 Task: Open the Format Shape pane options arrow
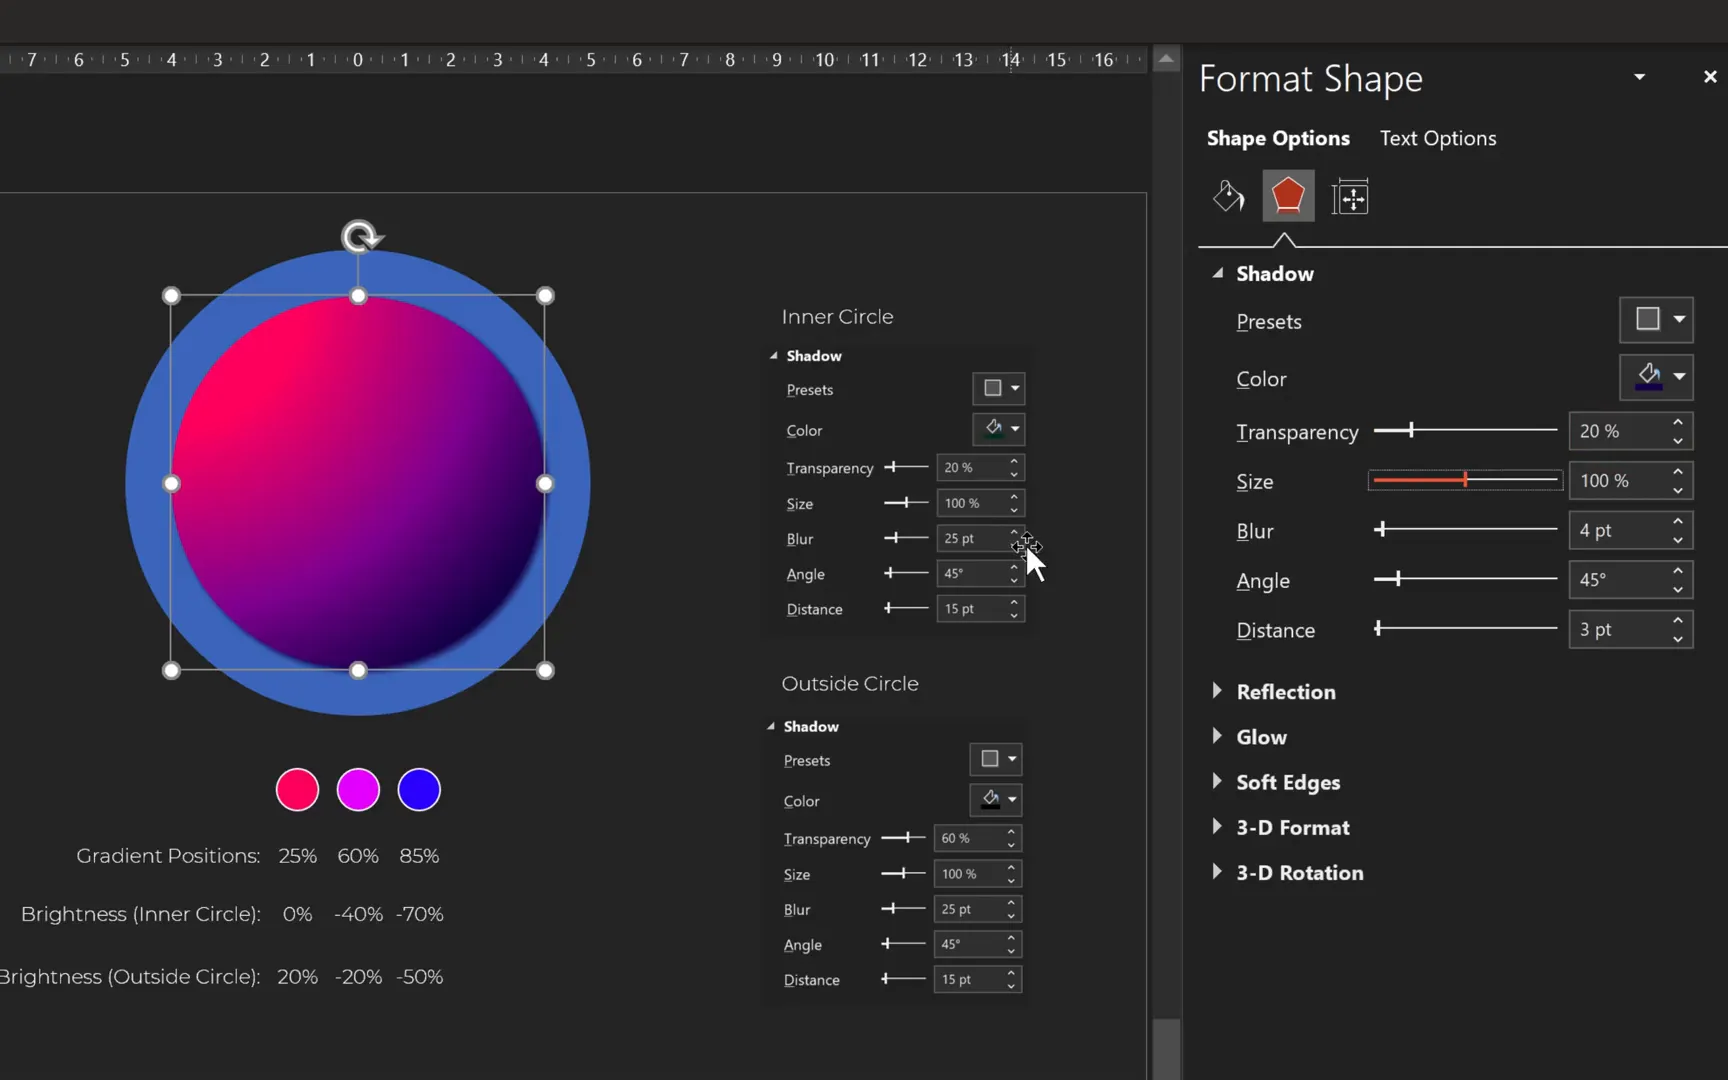tap(1638, 77)
